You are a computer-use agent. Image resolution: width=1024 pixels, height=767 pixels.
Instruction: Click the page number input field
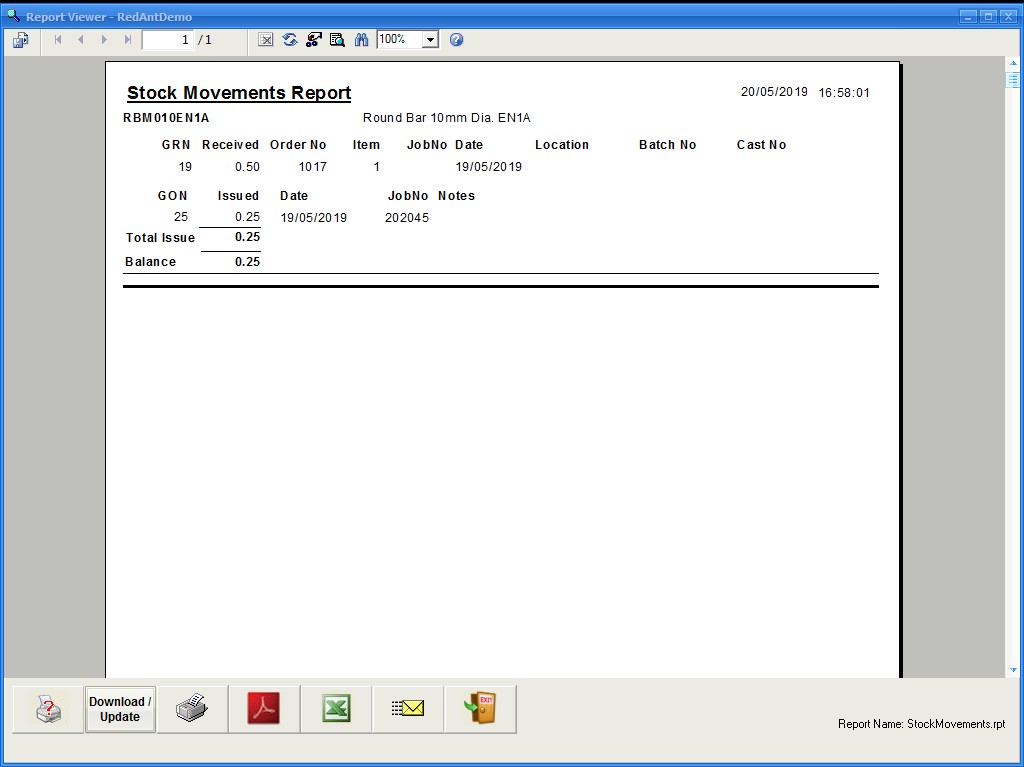[167, 40]
